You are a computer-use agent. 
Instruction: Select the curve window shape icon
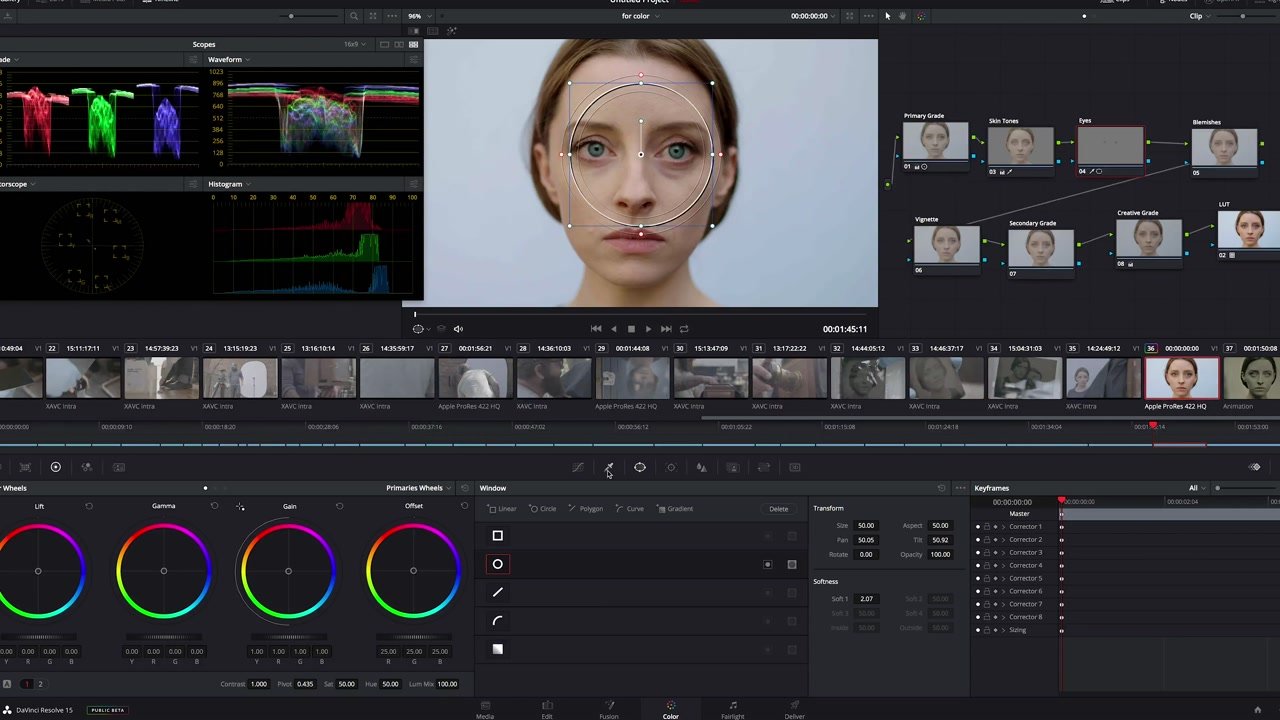[x=497, y=620]
